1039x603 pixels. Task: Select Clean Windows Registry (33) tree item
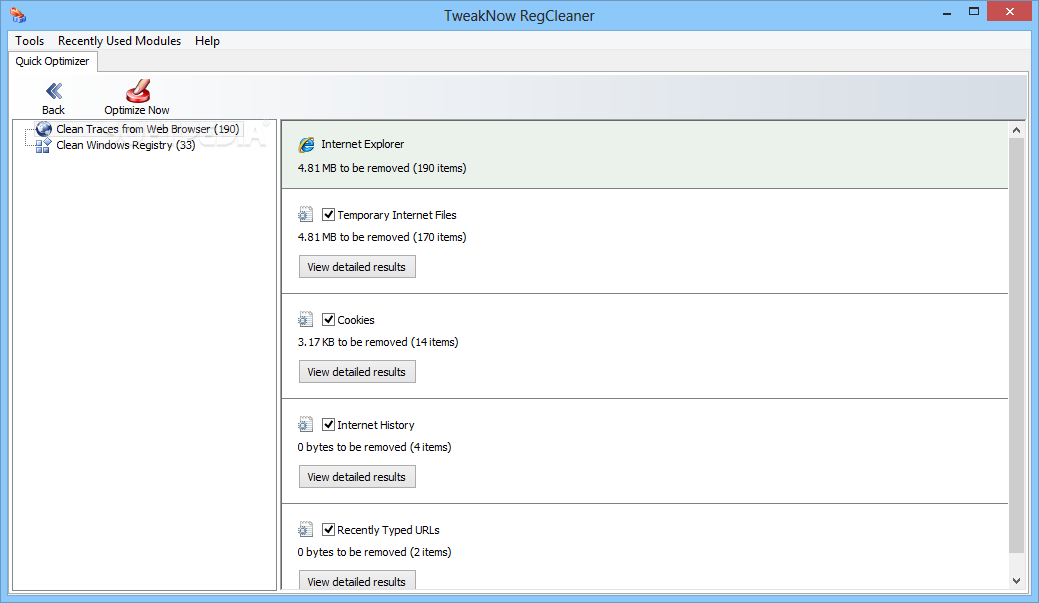pyautogui.click(x=126, y=145)
